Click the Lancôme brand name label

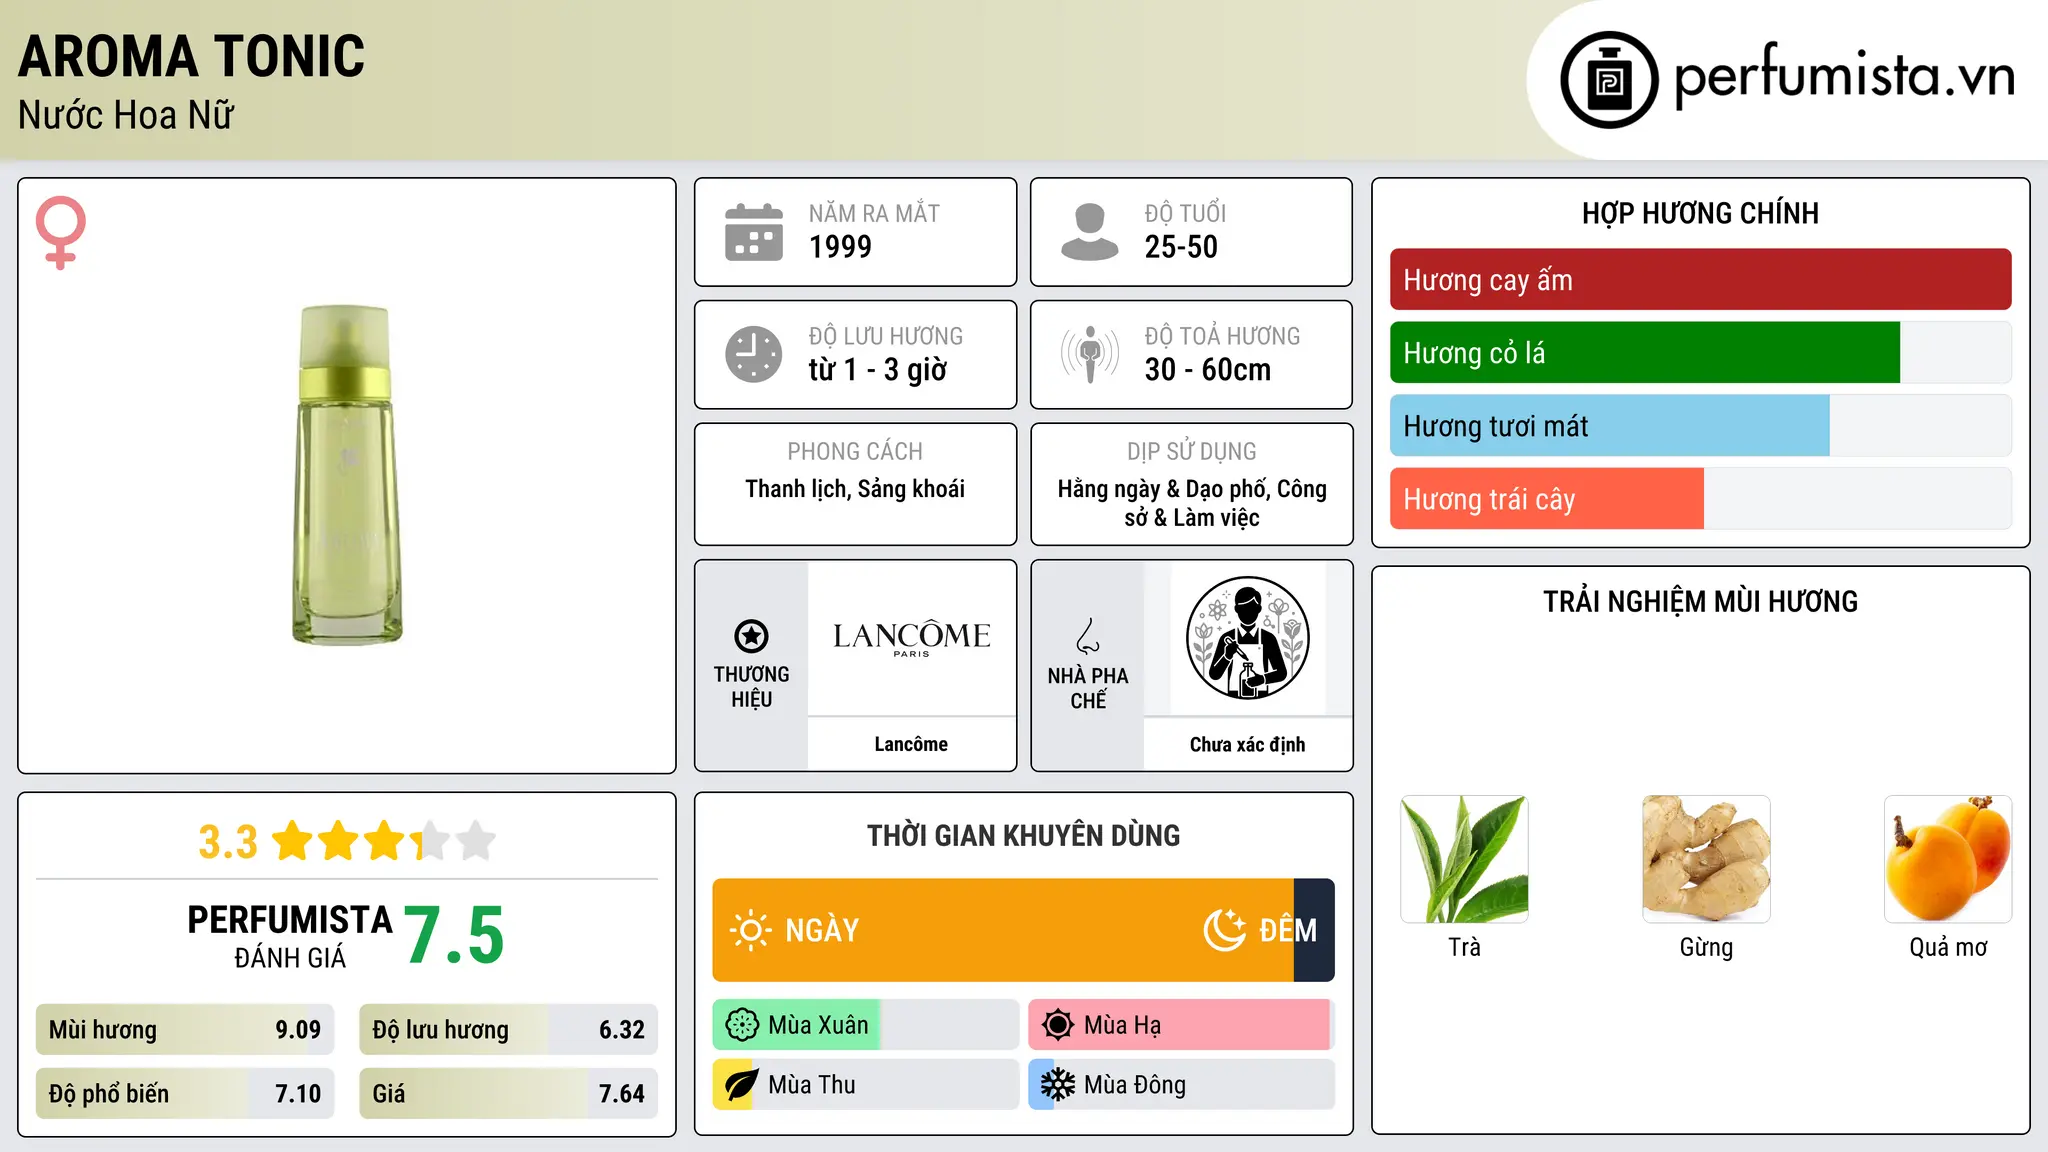[x=911, y=744]
